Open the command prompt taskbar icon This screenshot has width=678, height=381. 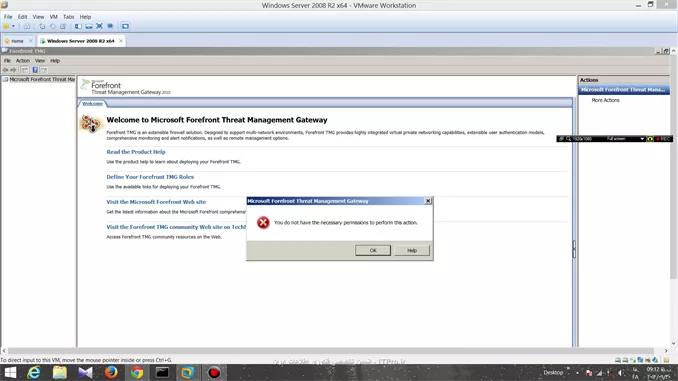163,373
